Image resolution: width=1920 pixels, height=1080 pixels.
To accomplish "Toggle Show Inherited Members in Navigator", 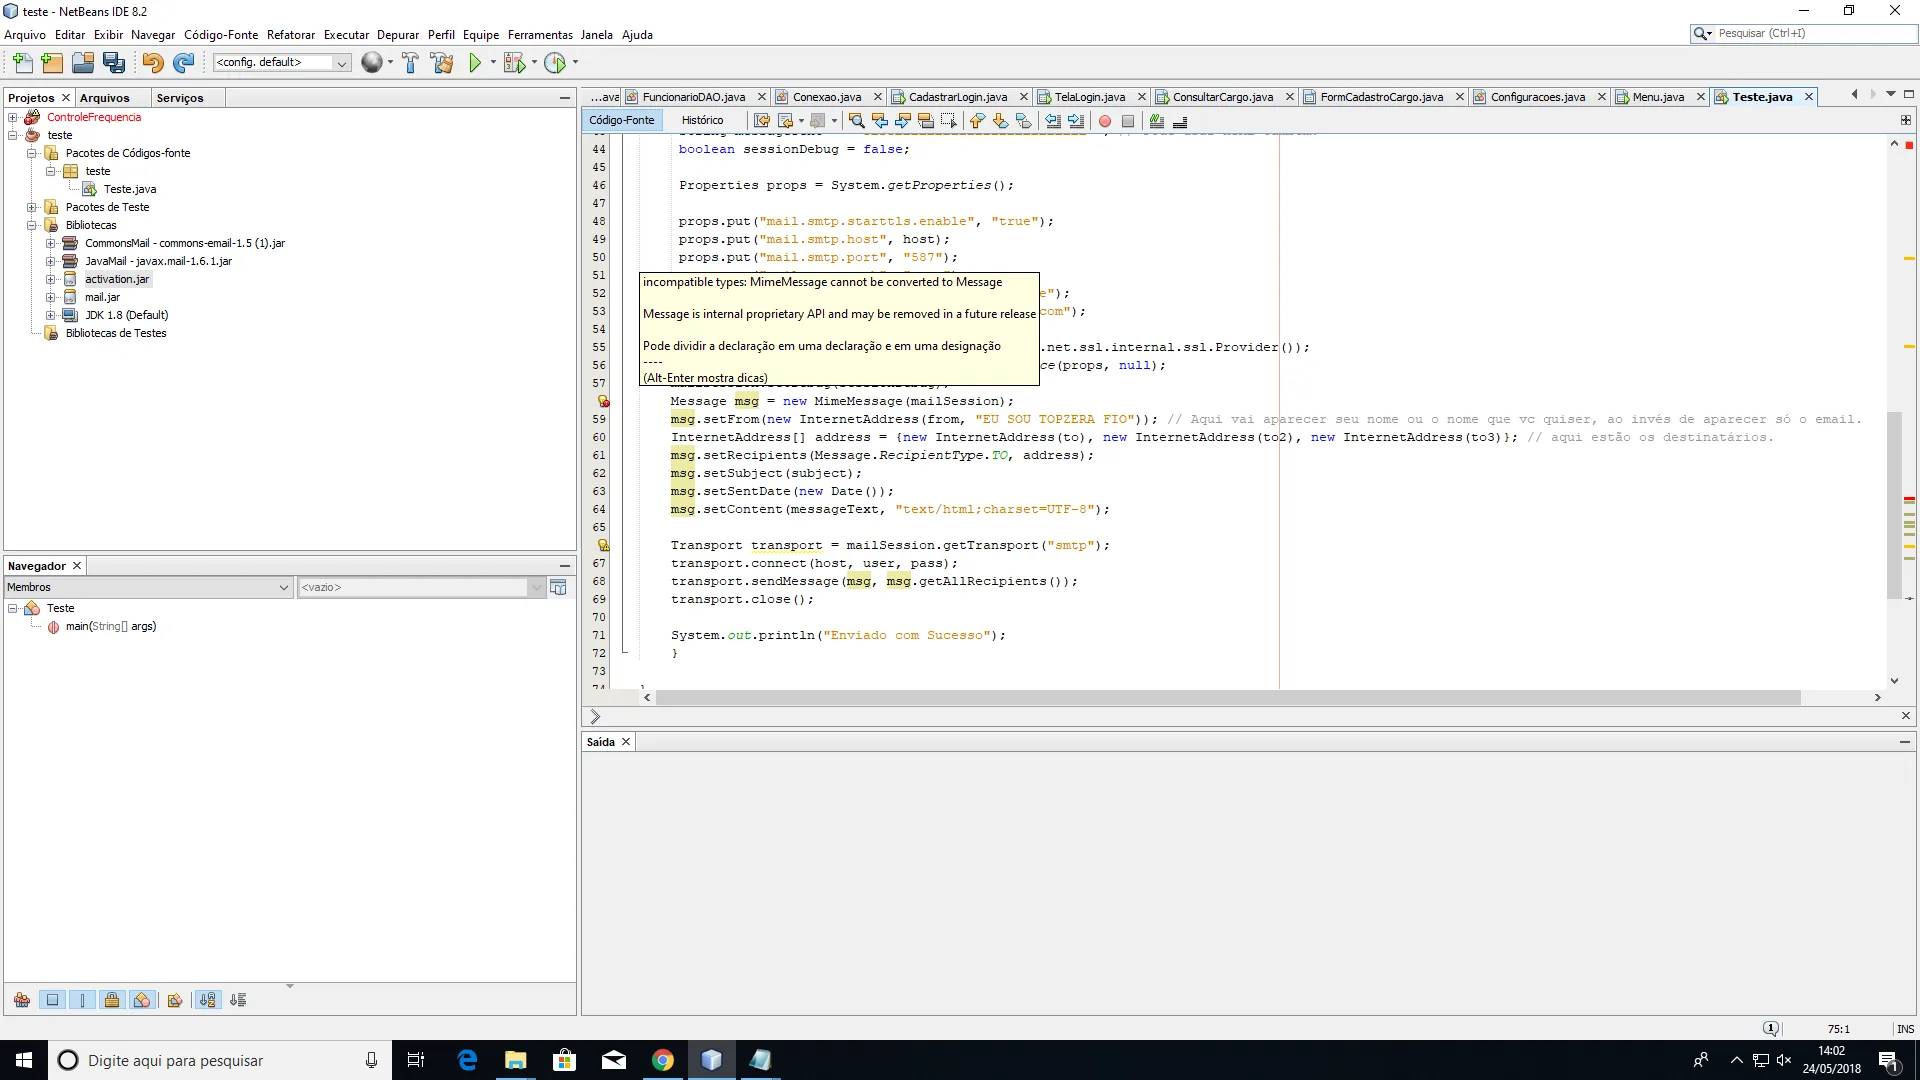I will 22,1000.
